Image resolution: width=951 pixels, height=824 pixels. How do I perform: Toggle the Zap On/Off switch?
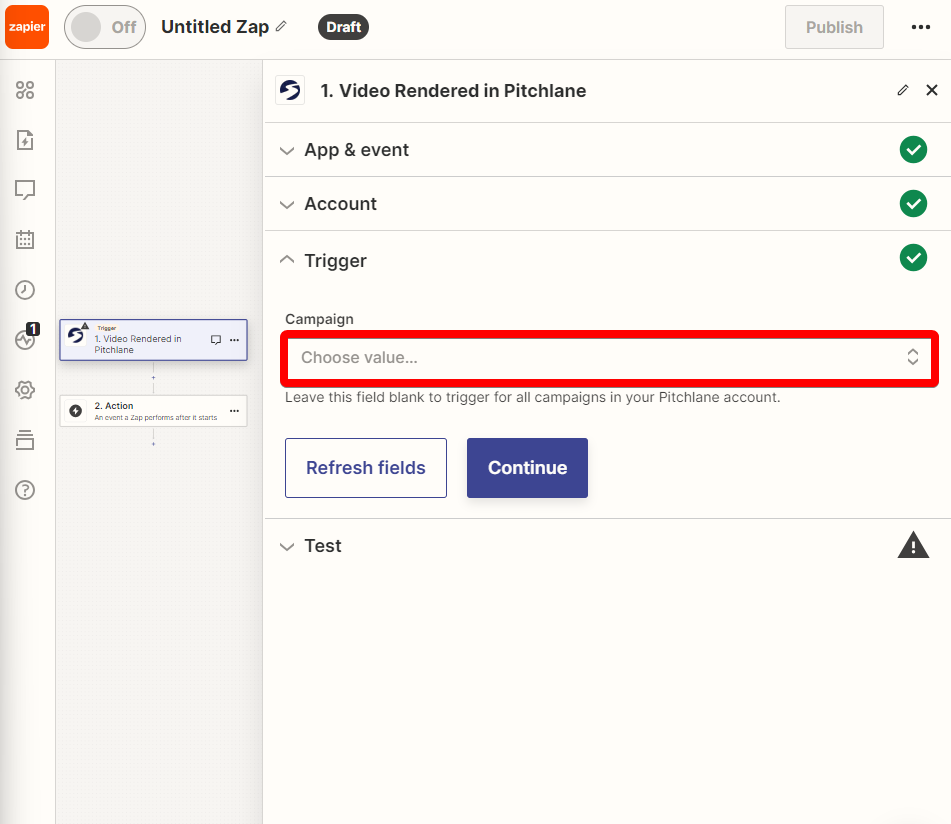pyautogui.click(x=105, y=27)
